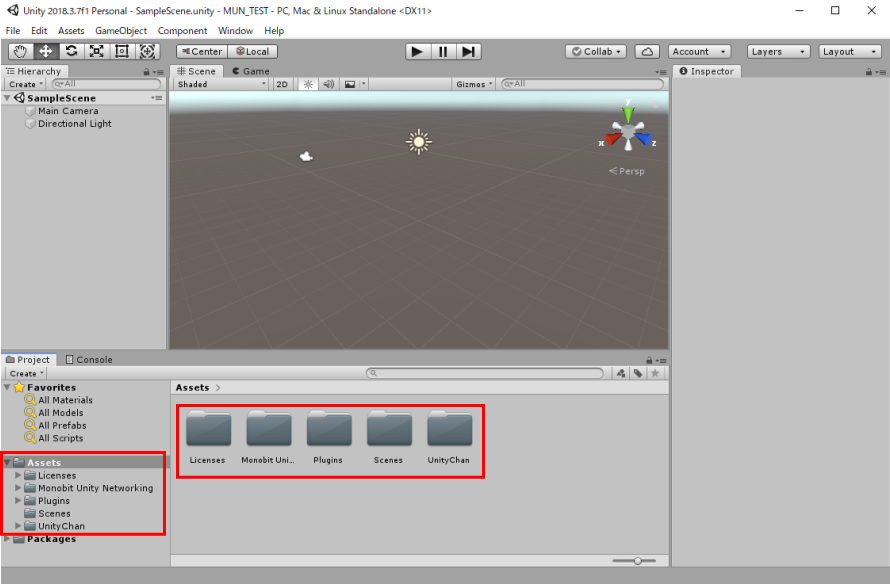The width and height of the screenshot is (890, 584).
Task: Select the Directional Light sun gizmo
Action: [x=419, y=142]
